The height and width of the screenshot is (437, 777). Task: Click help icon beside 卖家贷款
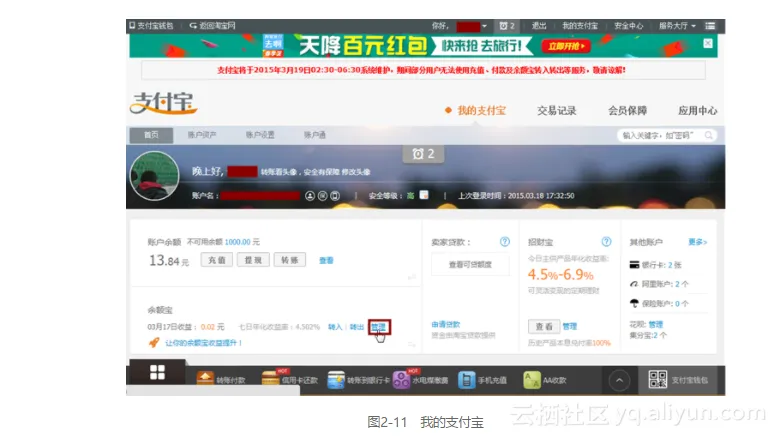pyautogui.click(x=504, y=242)
